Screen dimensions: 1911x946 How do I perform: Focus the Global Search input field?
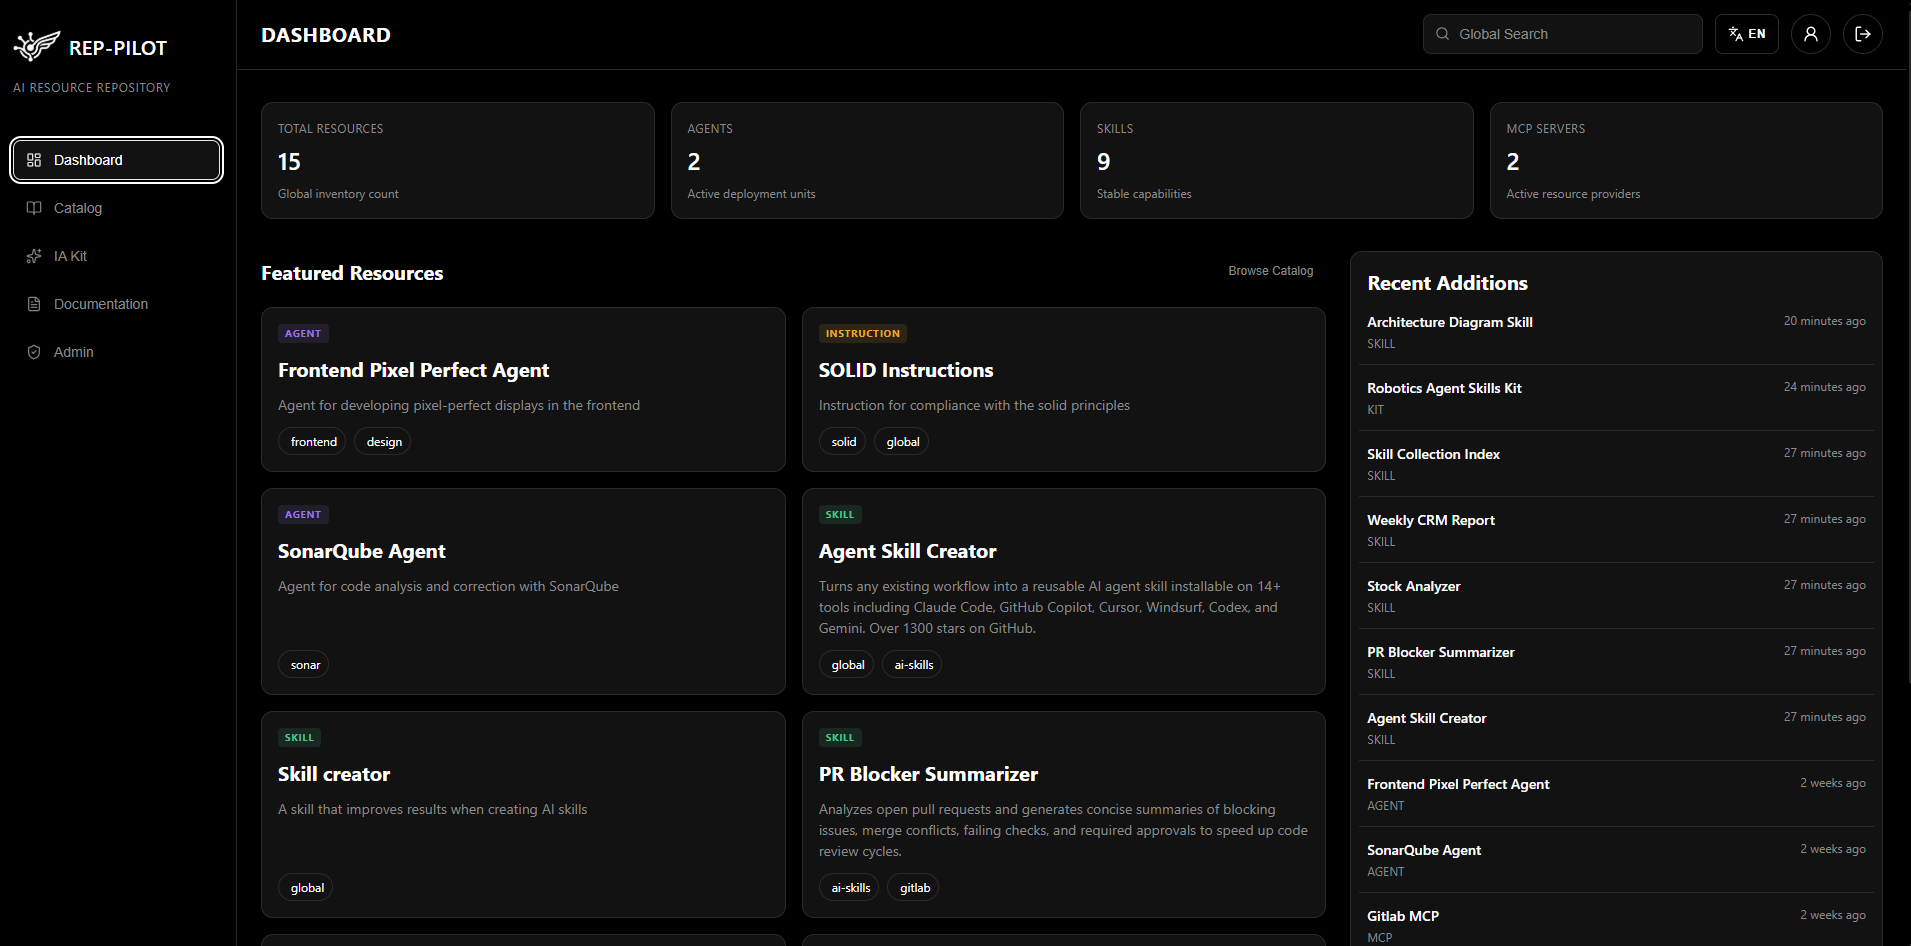(x=1562, y=34)
